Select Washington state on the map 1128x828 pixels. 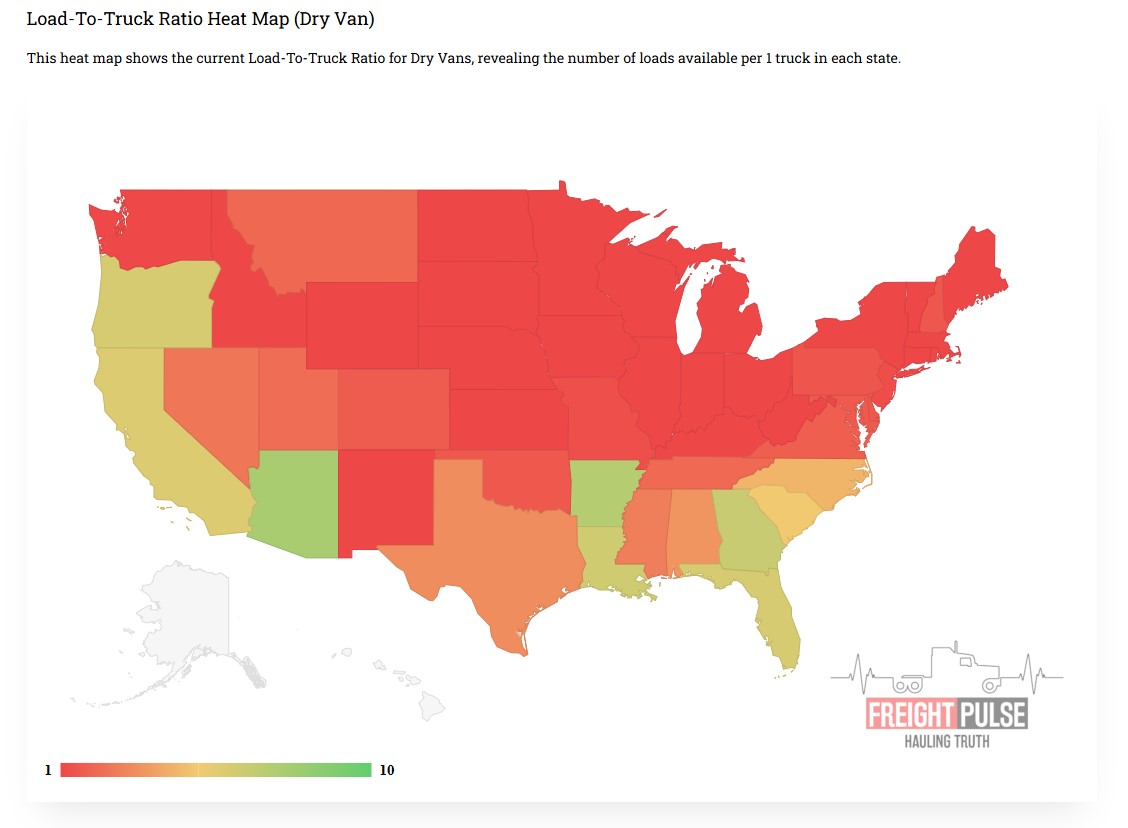pyautogui.click(x=160, y=230)
